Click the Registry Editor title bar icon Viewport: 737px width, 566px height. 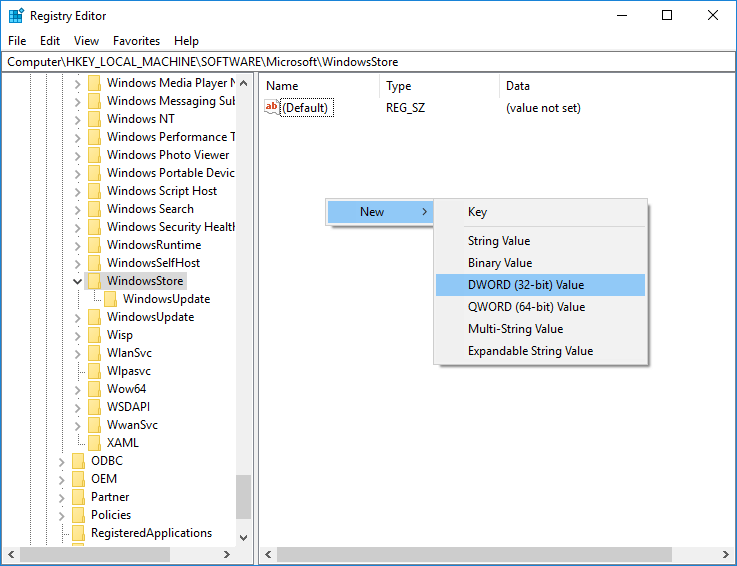16,15
